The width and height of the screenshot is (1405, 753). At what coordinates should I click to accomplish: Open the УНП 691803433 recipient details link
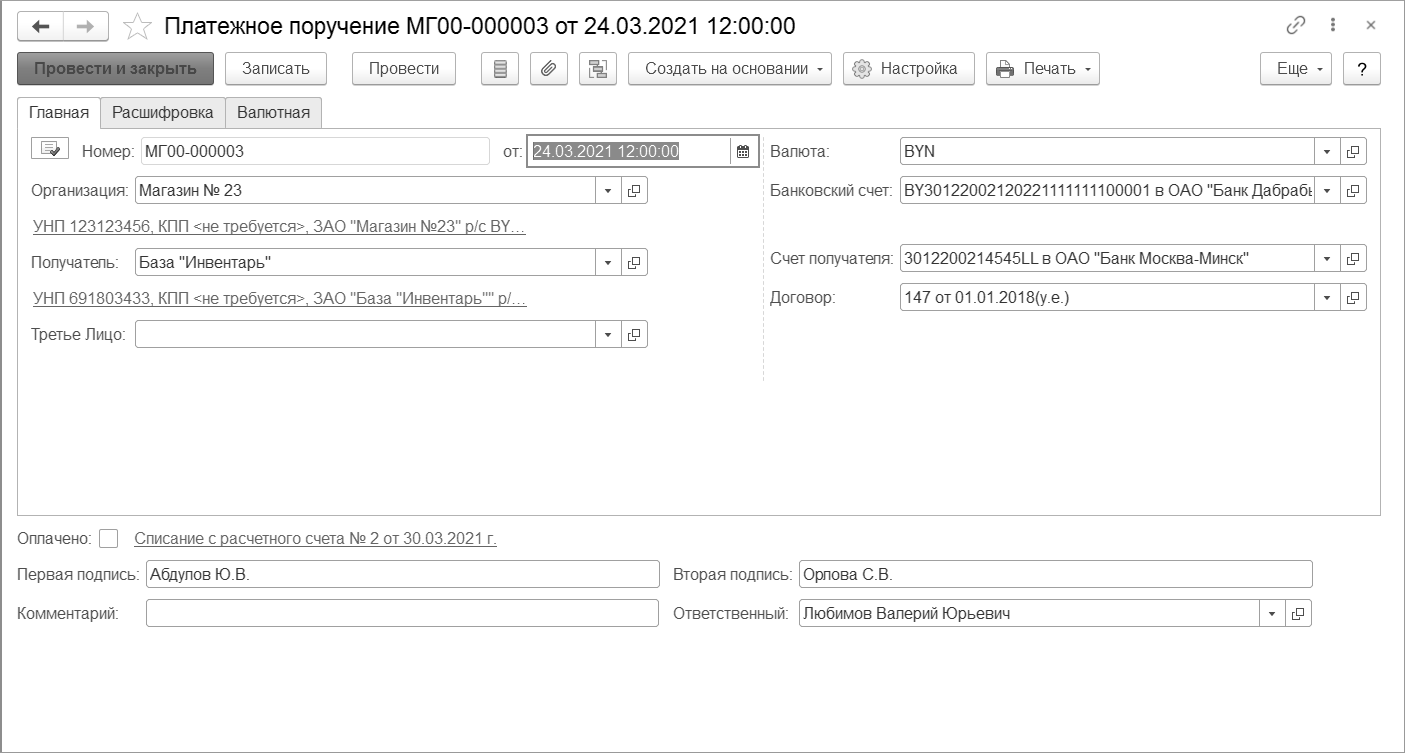pos(279,298)
